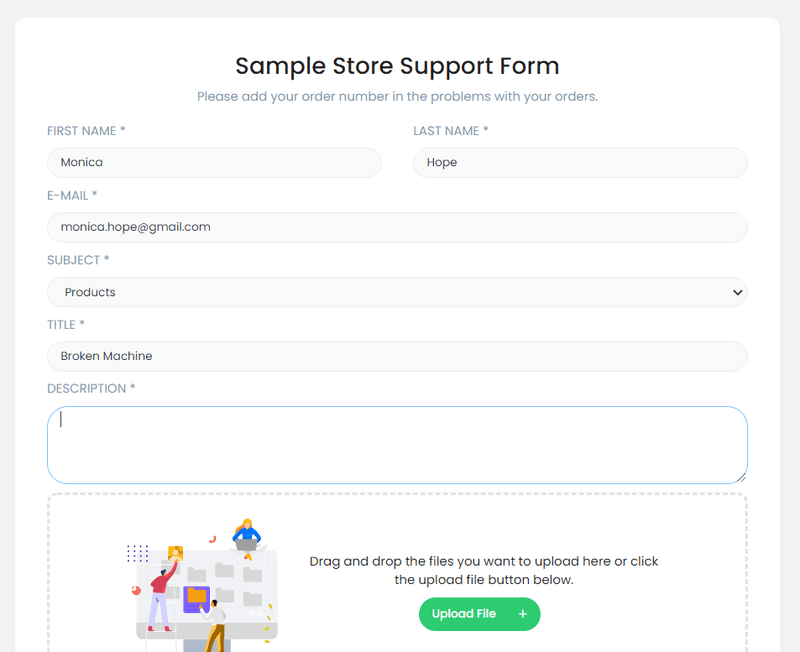Click the drag and drop instruction text
This screenshot has height=652, width=800.
click(x=484, y=570)
